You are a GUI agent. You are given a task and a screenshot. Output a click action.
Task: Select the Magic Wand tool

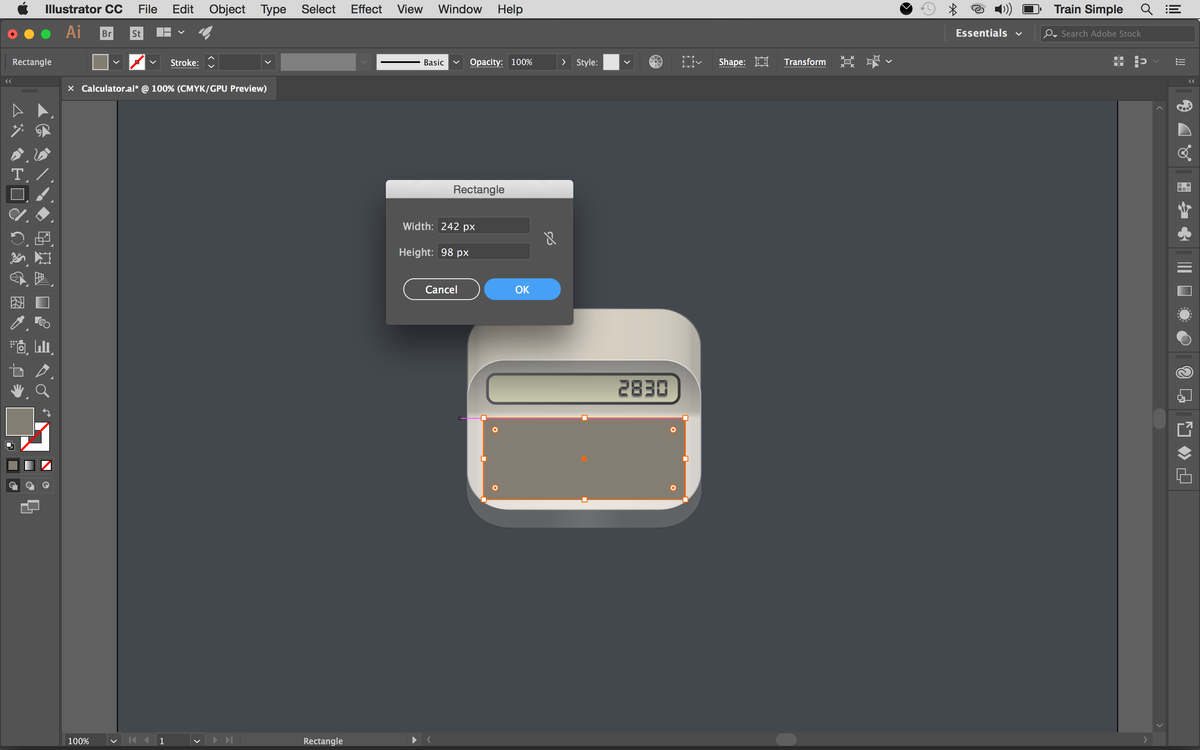tap(16, 131)
